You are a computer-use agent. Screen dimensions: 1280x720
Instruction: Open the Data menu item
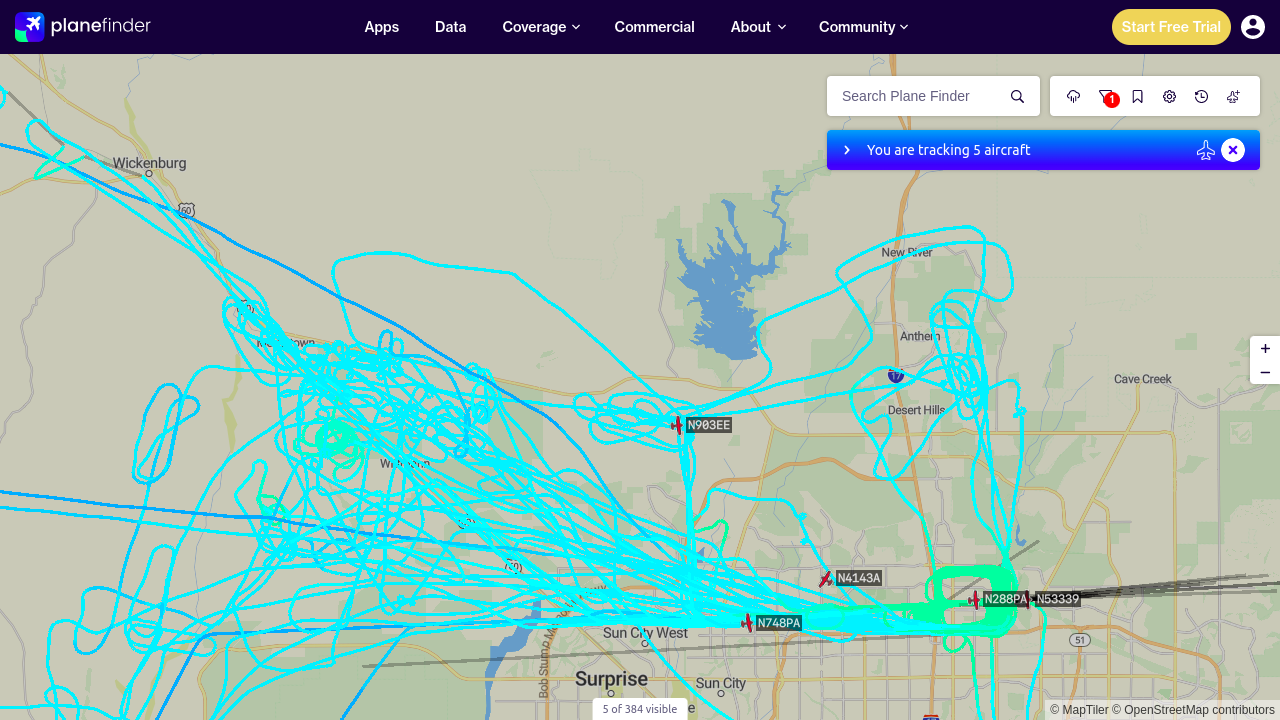(451, 27)
